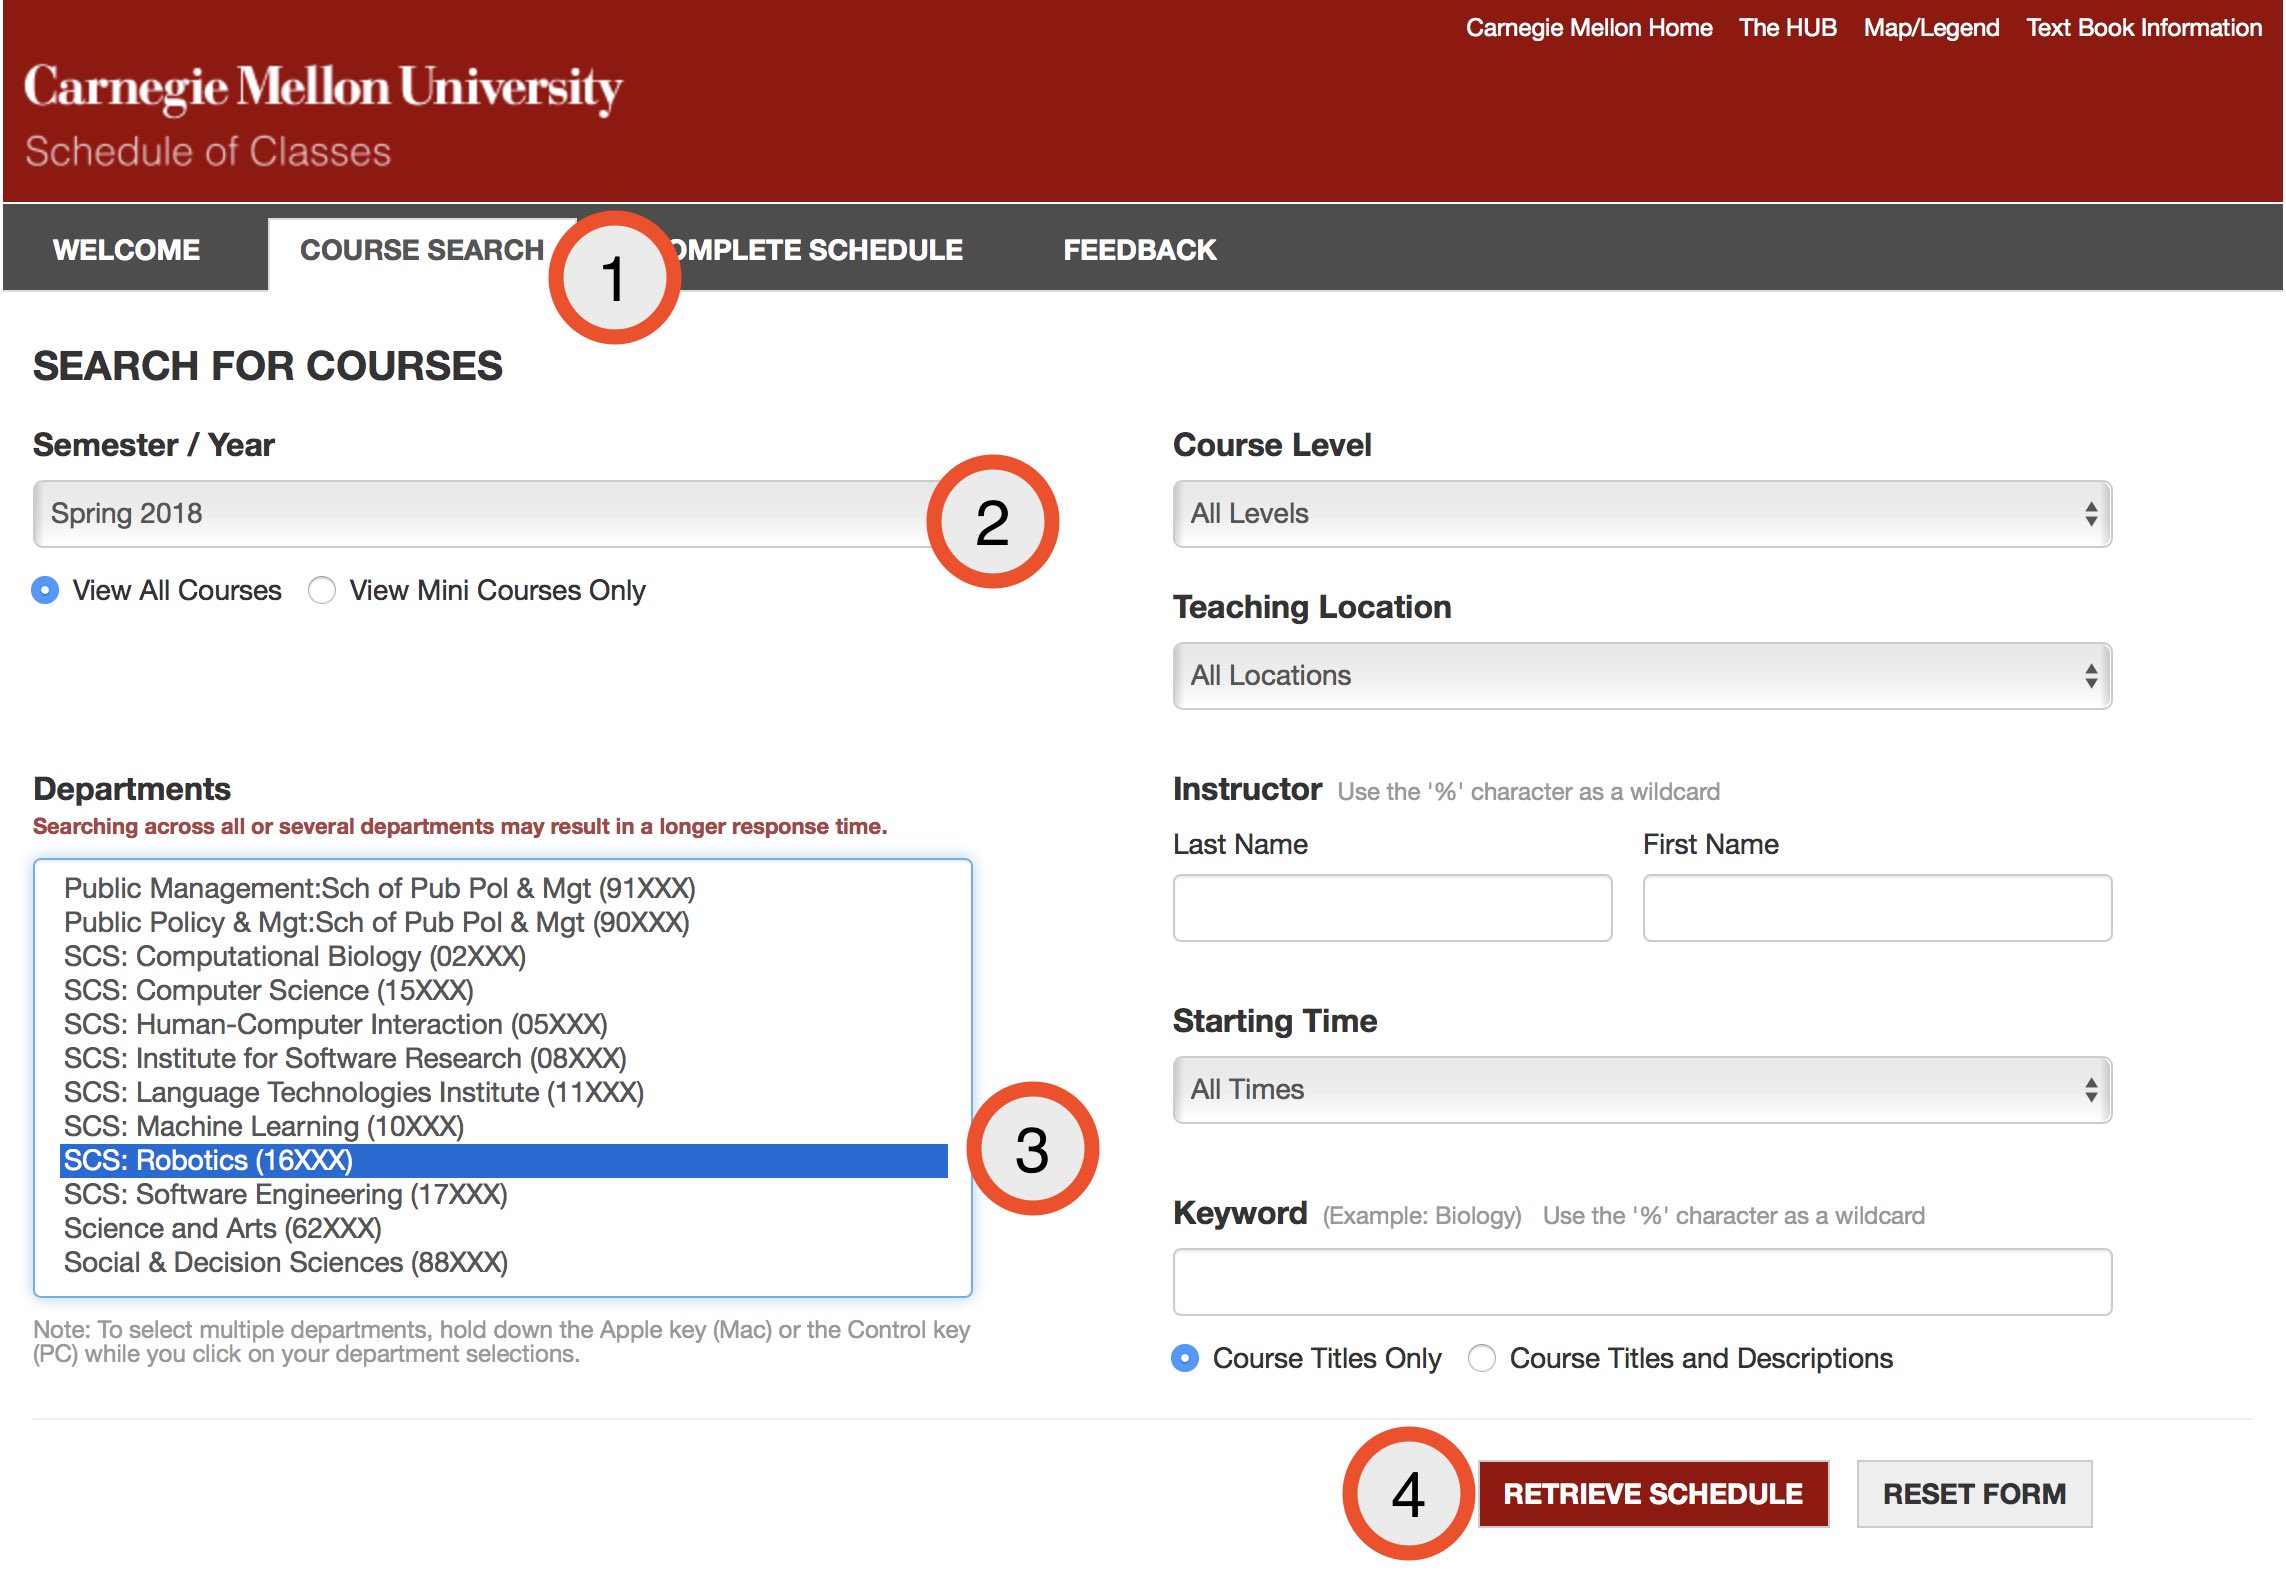The image size is (2286, 1576).
Task: Select SCS: Machine Learning (10XXX) department
Action: tap(264, 1127)
